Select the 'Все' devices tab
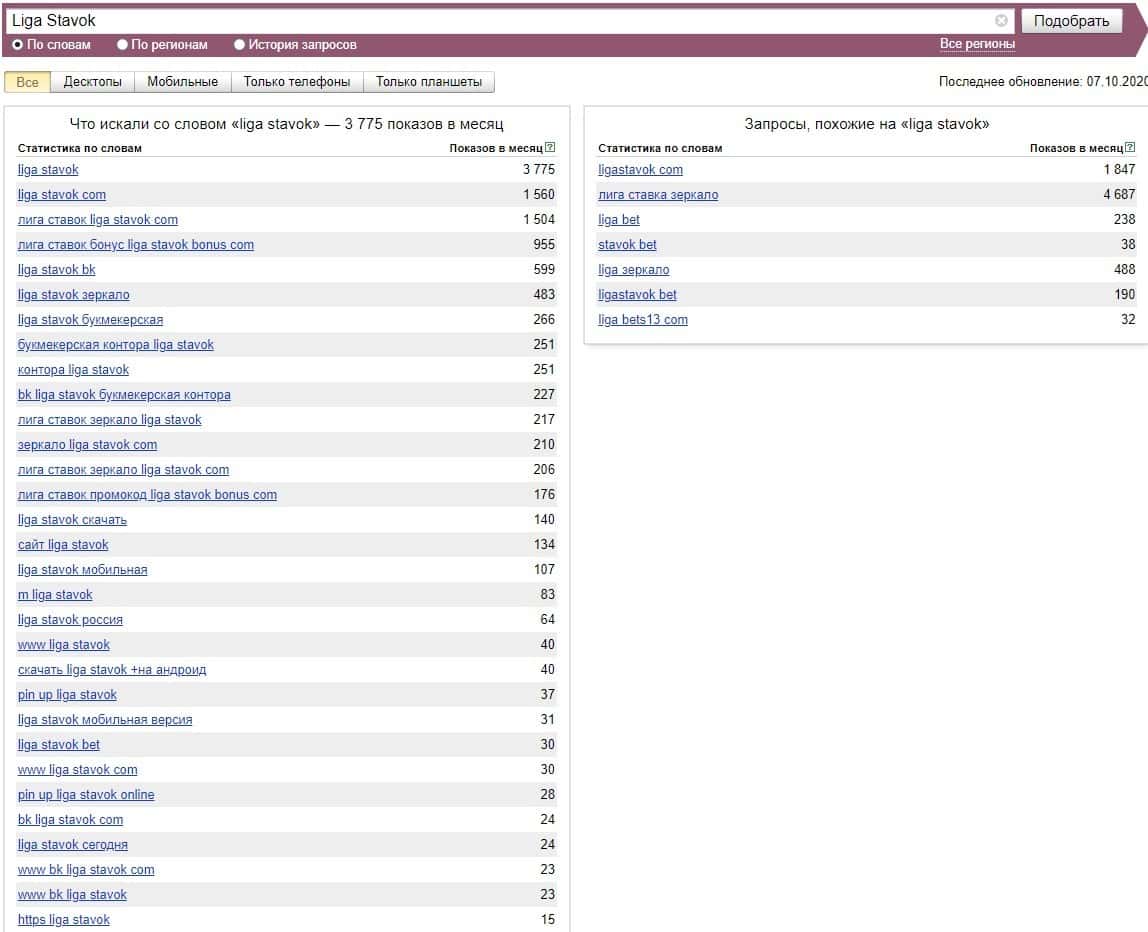This screenshot has height=932, width=1148. pyautogui.click(x=27, y=82)
